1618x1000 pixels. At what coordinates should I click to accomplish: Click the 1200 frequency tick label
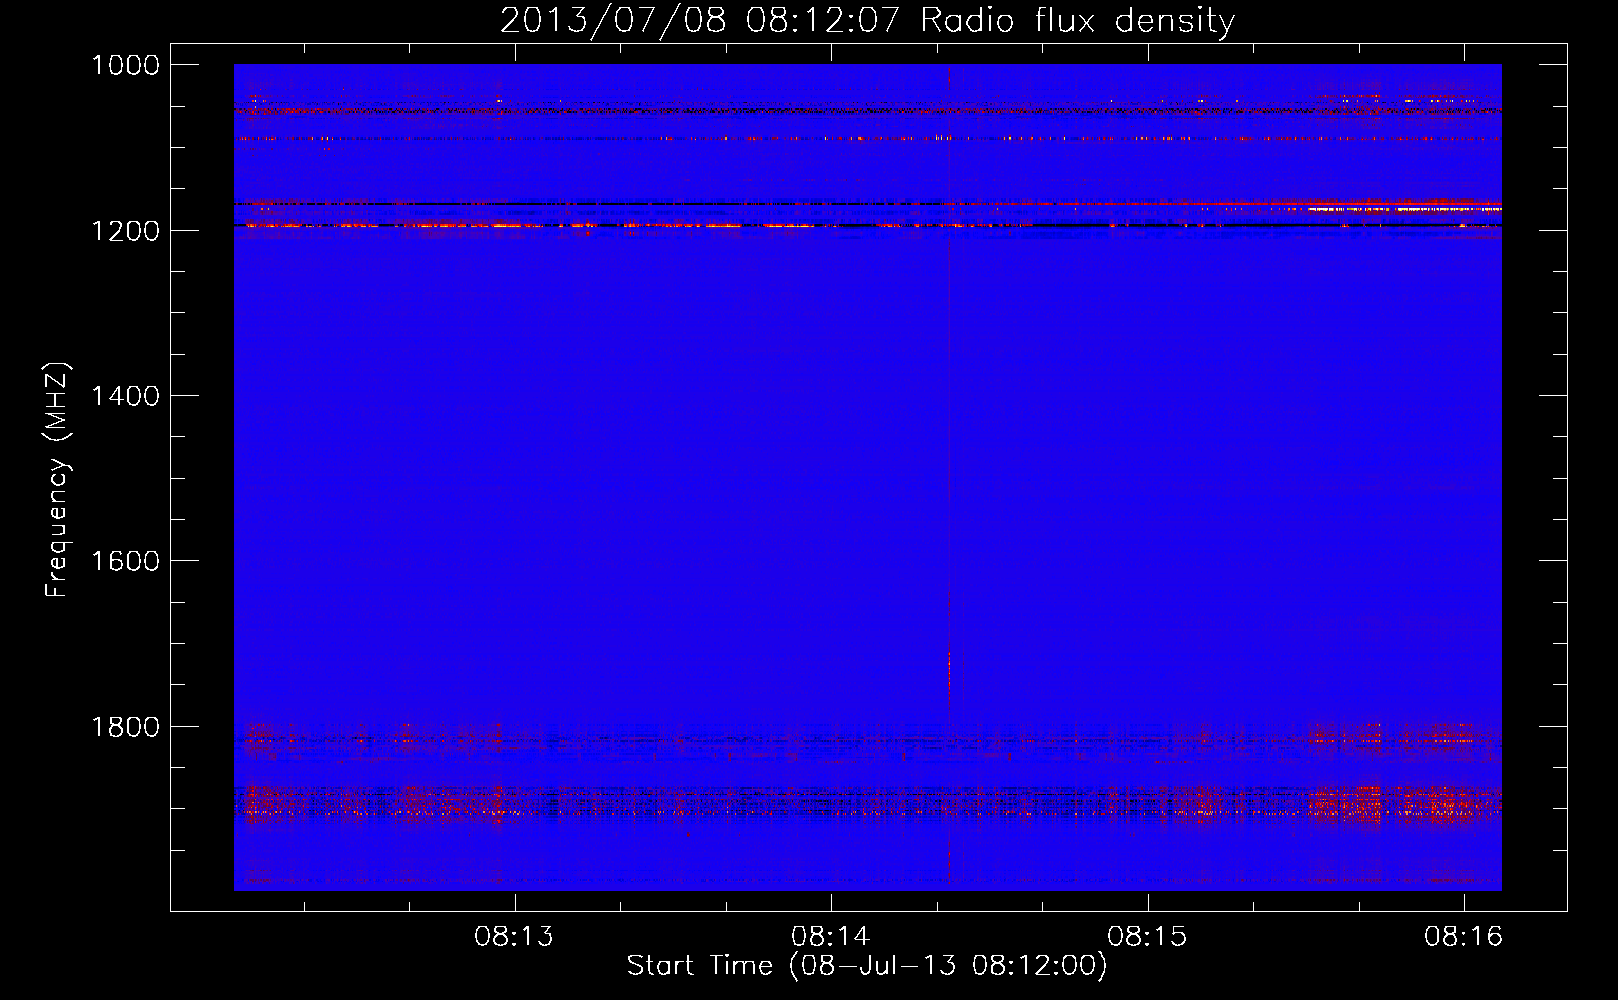coord(125,231)
